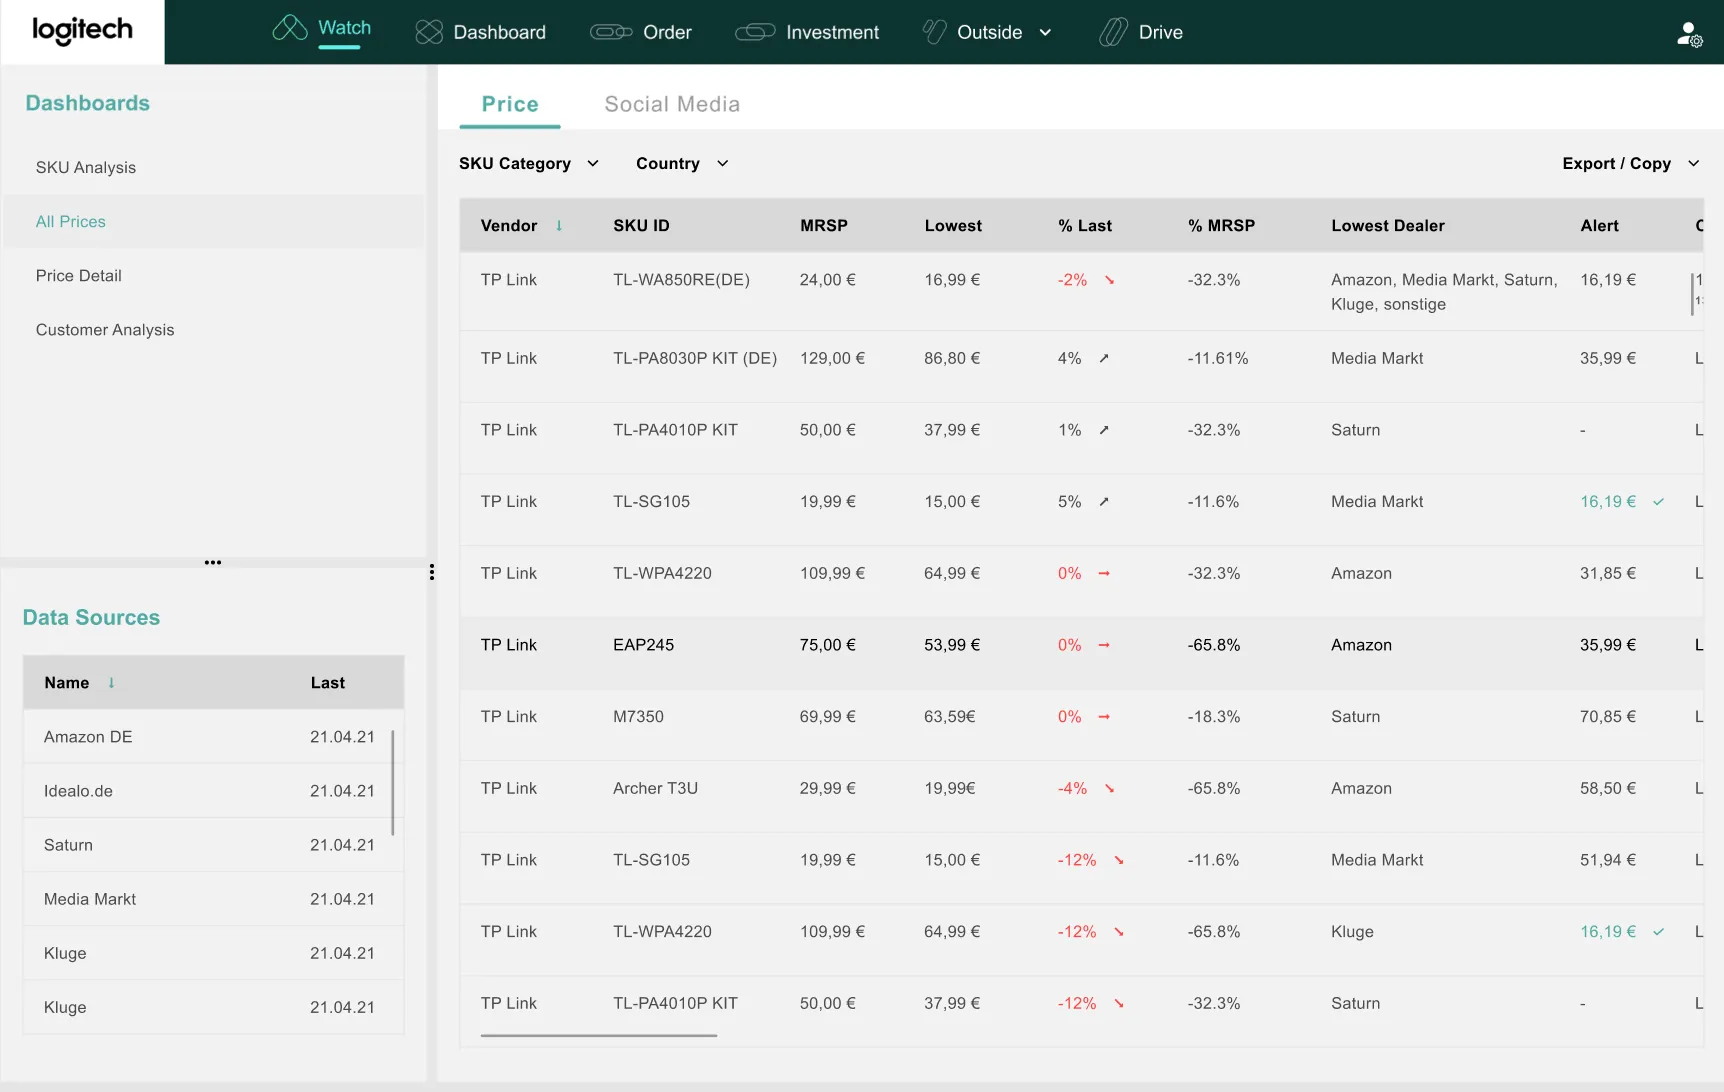This screenshot has width=1724, height=1092.
Task: Switch to the Social Media tab
Action: [x=672, y=104]
